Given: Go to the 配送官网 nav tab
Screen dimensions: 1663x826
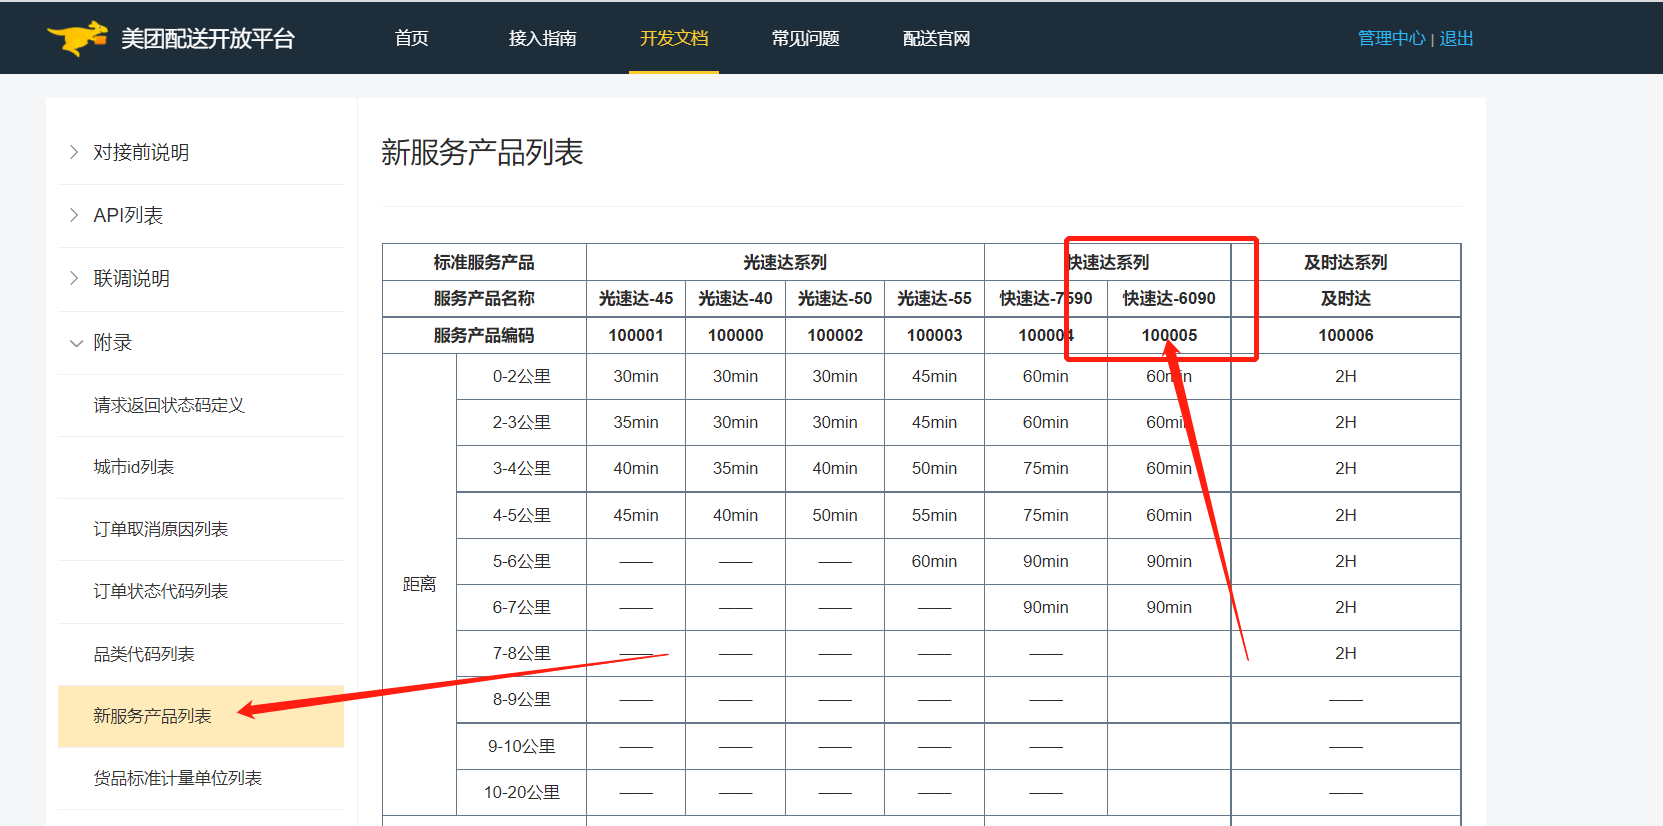Looking at the screenshot, I should click(936, 38).
